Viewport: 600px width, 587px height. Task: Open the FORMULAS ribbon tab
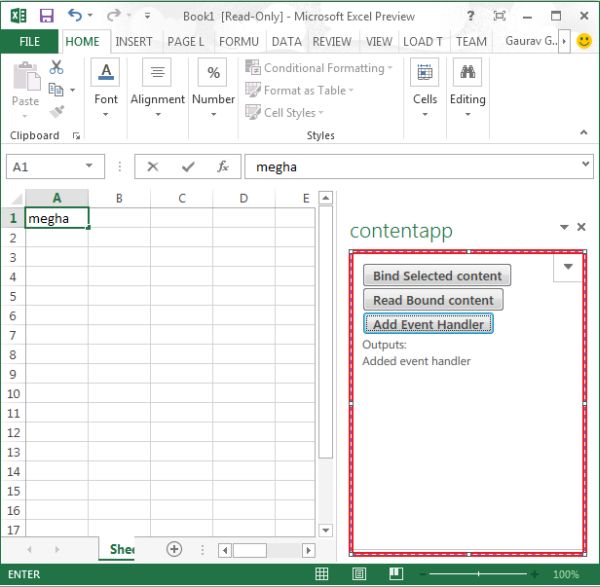click(239, 41)
